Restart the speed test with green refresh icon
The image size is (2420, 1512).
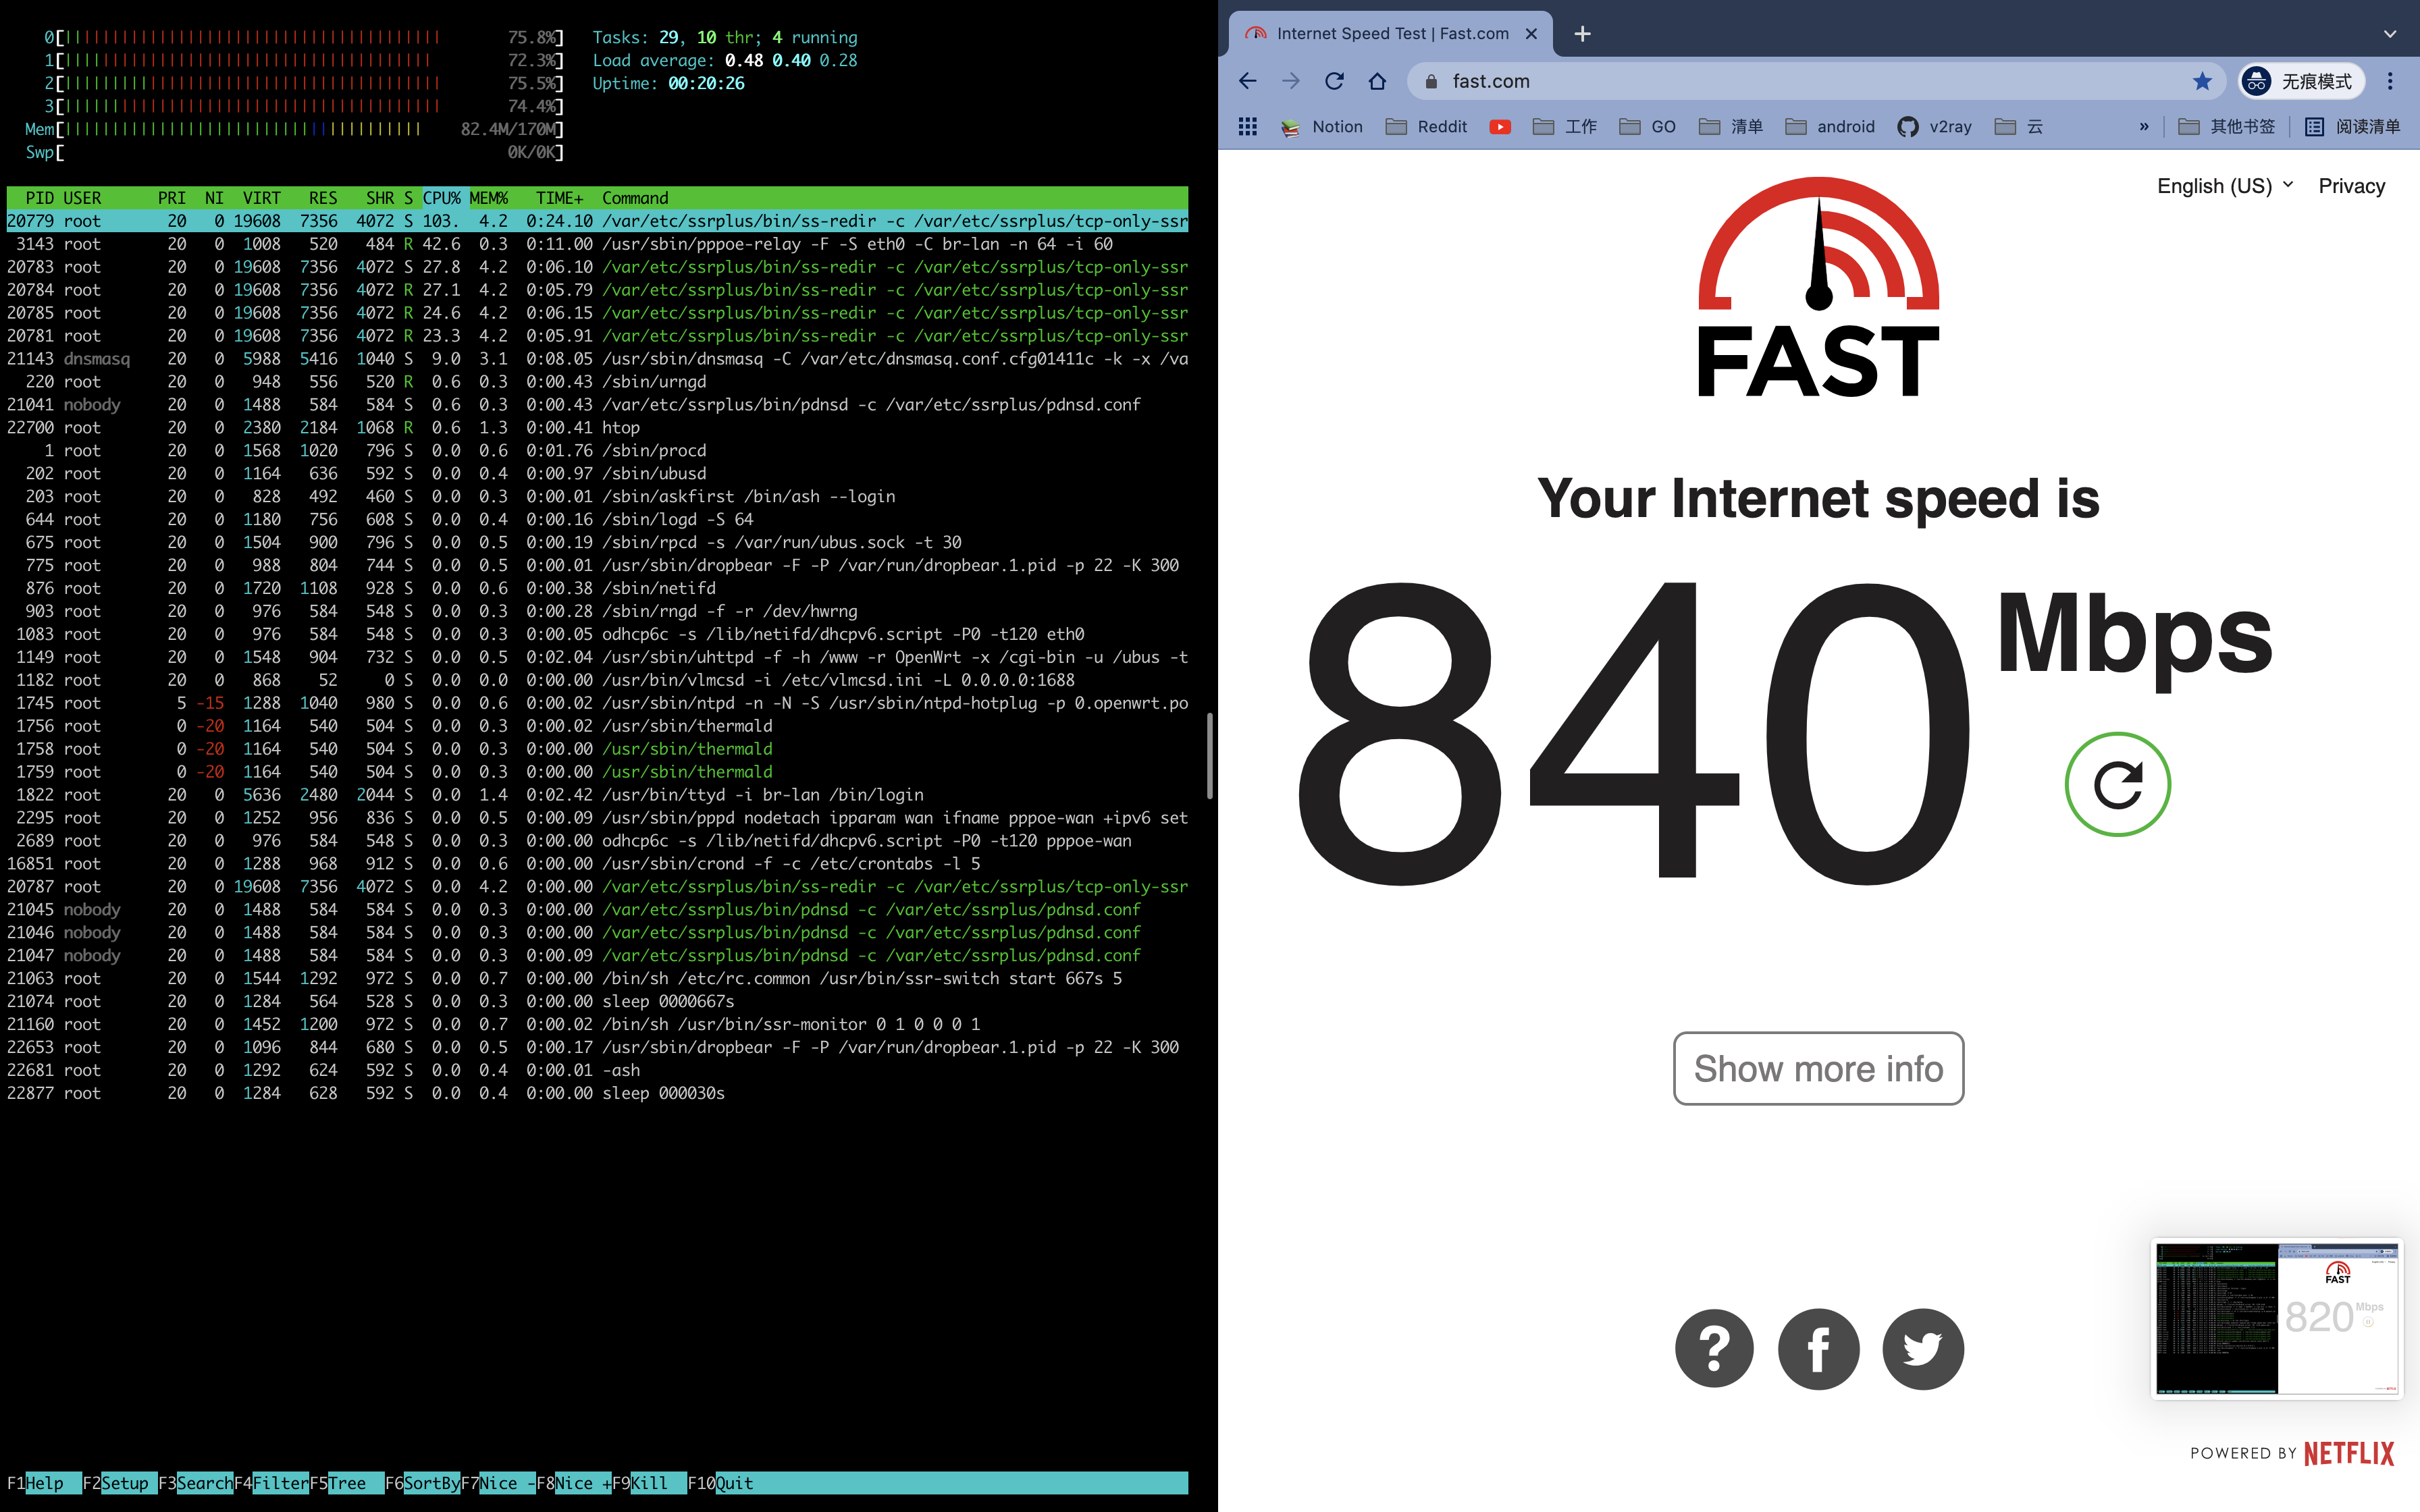coord(2117,785)
